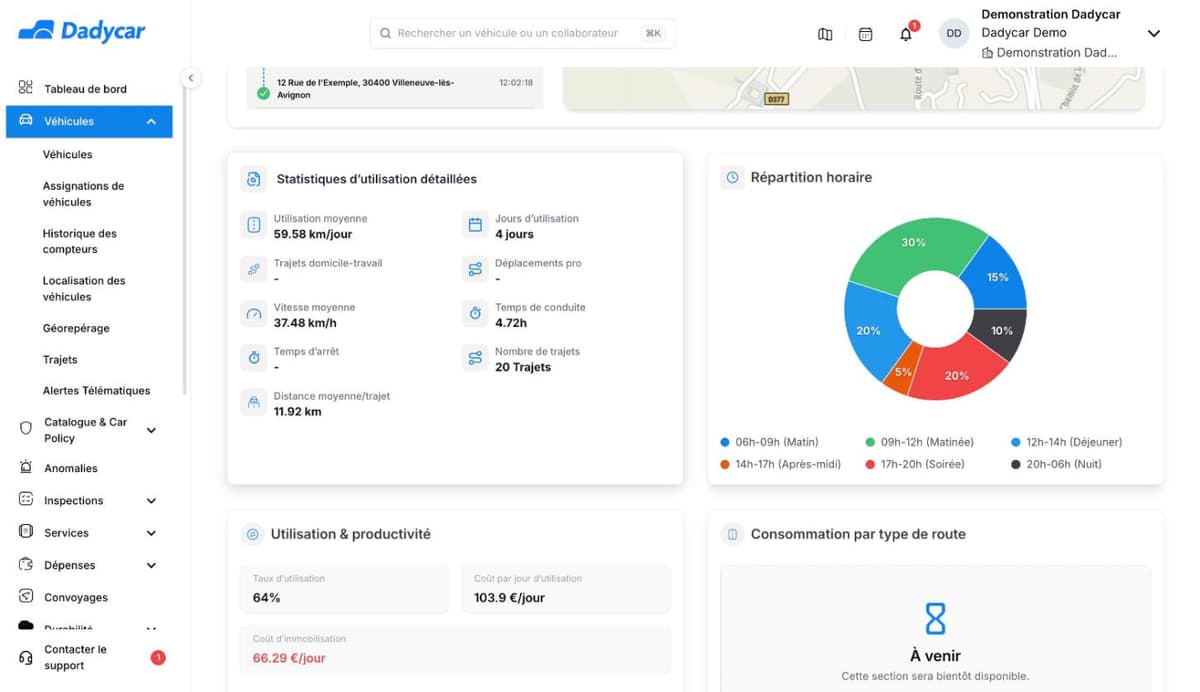
Task: Click the Dadycar logo
Action: [x=82, y=31]
